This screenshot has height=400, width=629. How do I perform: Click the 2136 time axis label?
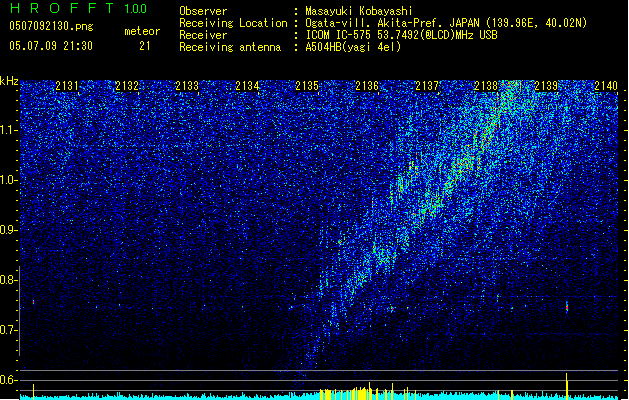367,85
